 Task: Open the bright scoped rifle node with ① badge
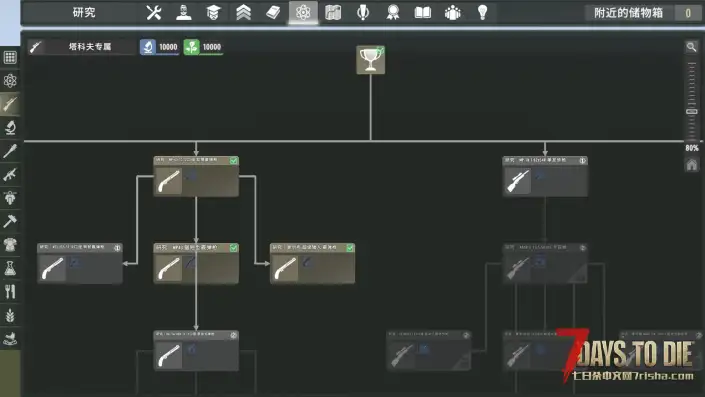coord(545,176)
